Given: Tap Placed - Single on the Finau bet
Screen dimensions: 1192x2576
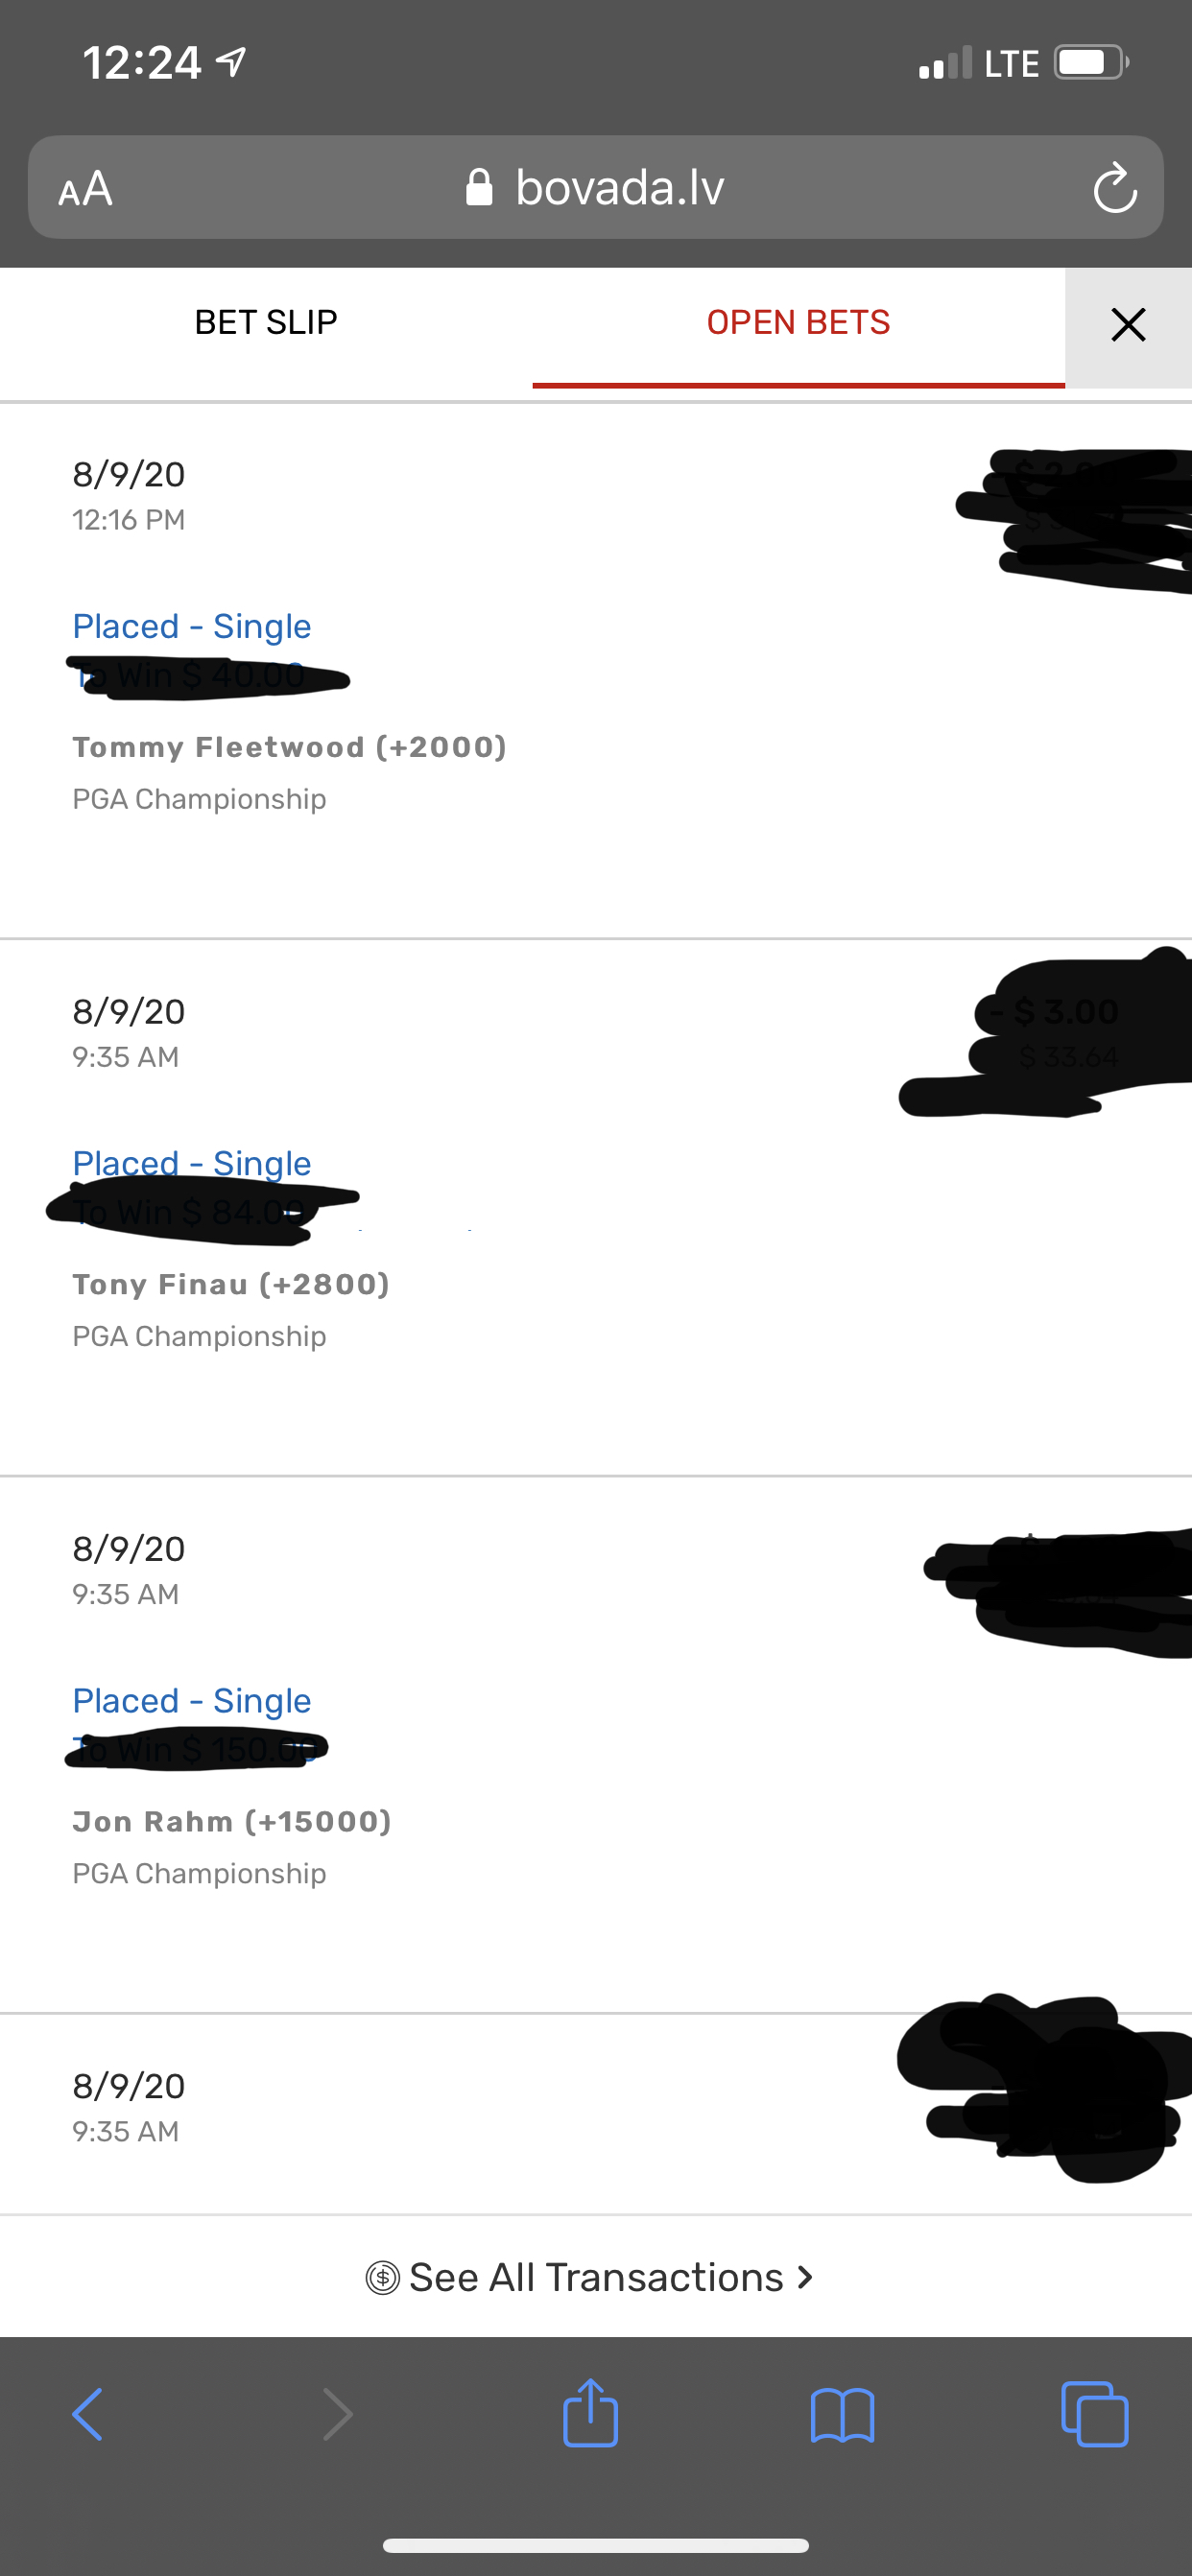Looking at the screenshot, I should pos(192,1163).
